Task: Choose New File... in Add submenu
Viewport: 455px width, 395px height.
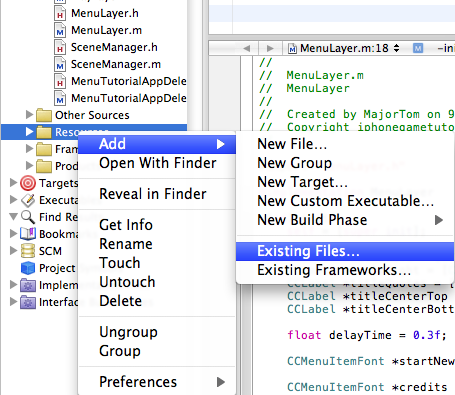Action: tap(345, 144)
